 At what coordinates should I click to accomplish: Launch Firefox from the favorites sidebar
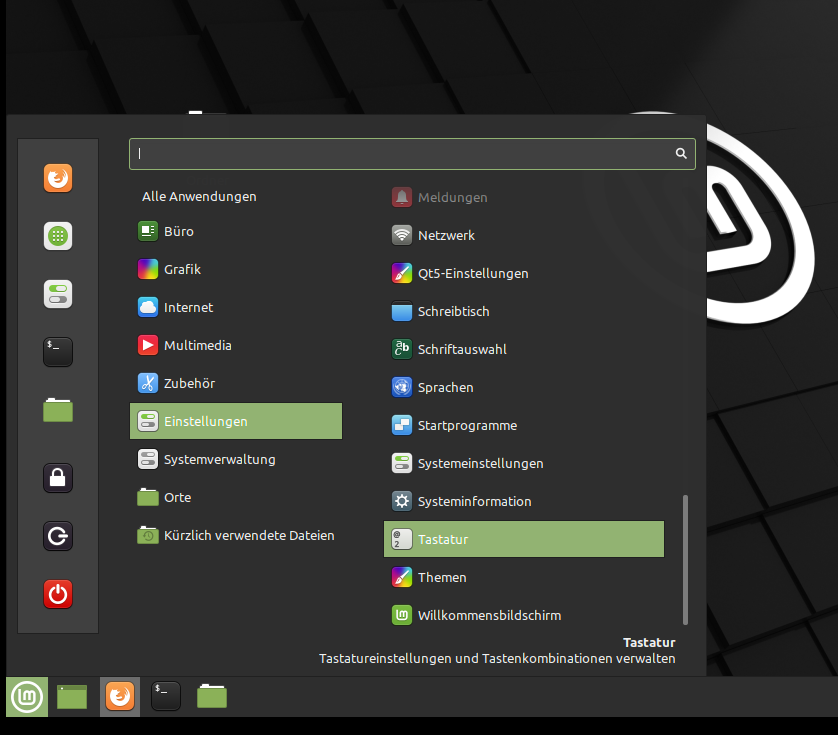[58, 178]
